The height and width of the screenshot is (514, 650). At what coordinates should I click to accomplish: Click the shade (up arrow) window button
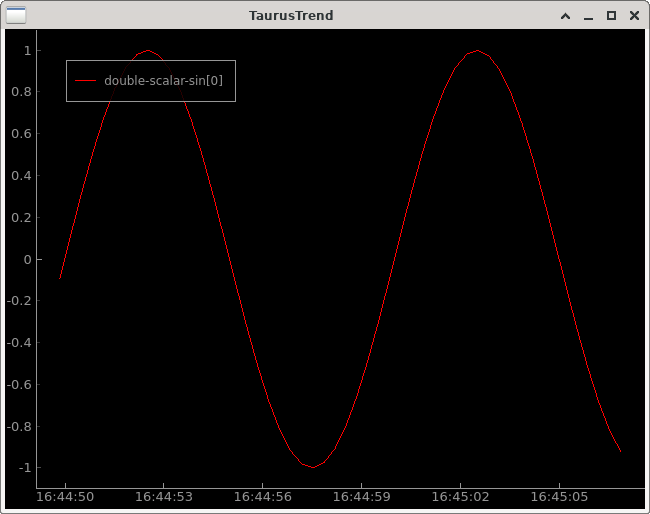point(565,16)
